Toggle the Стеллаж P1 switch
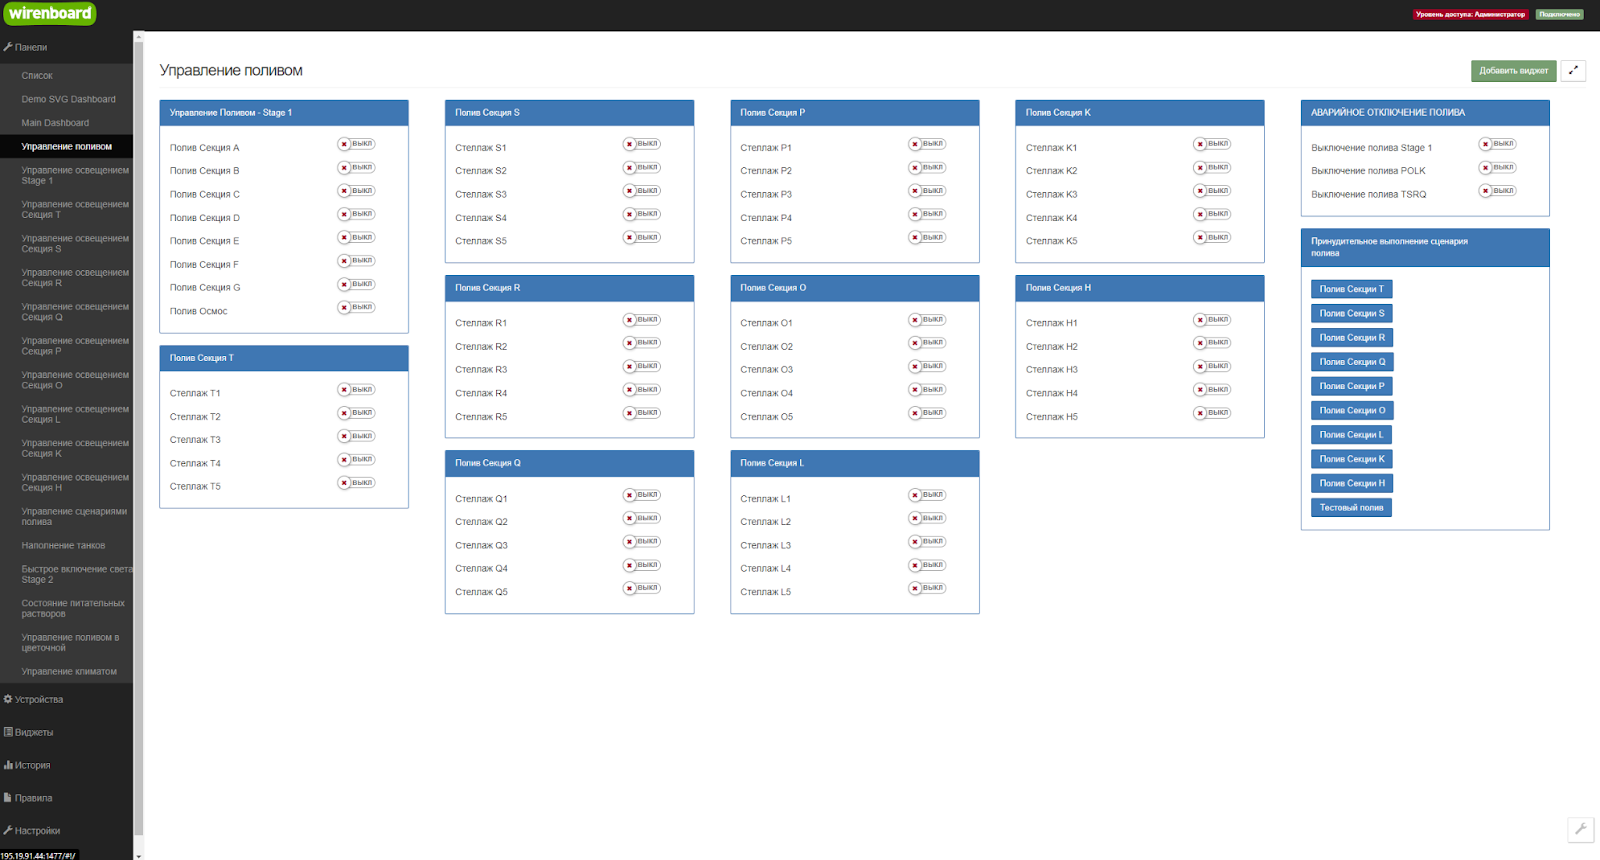 click(927, 144)
